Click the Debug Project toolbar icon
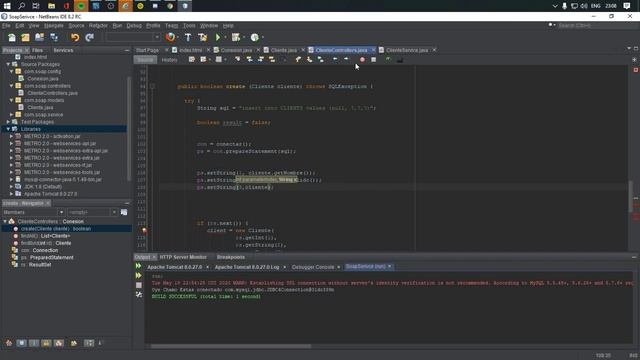This screenshot has height=360, width=640. (236, 38)
